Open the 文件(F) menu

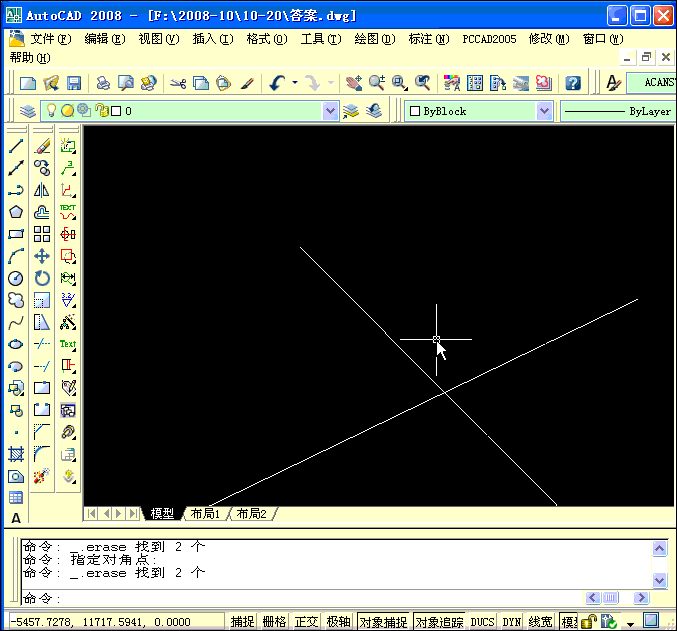click(x=51, y=39)
